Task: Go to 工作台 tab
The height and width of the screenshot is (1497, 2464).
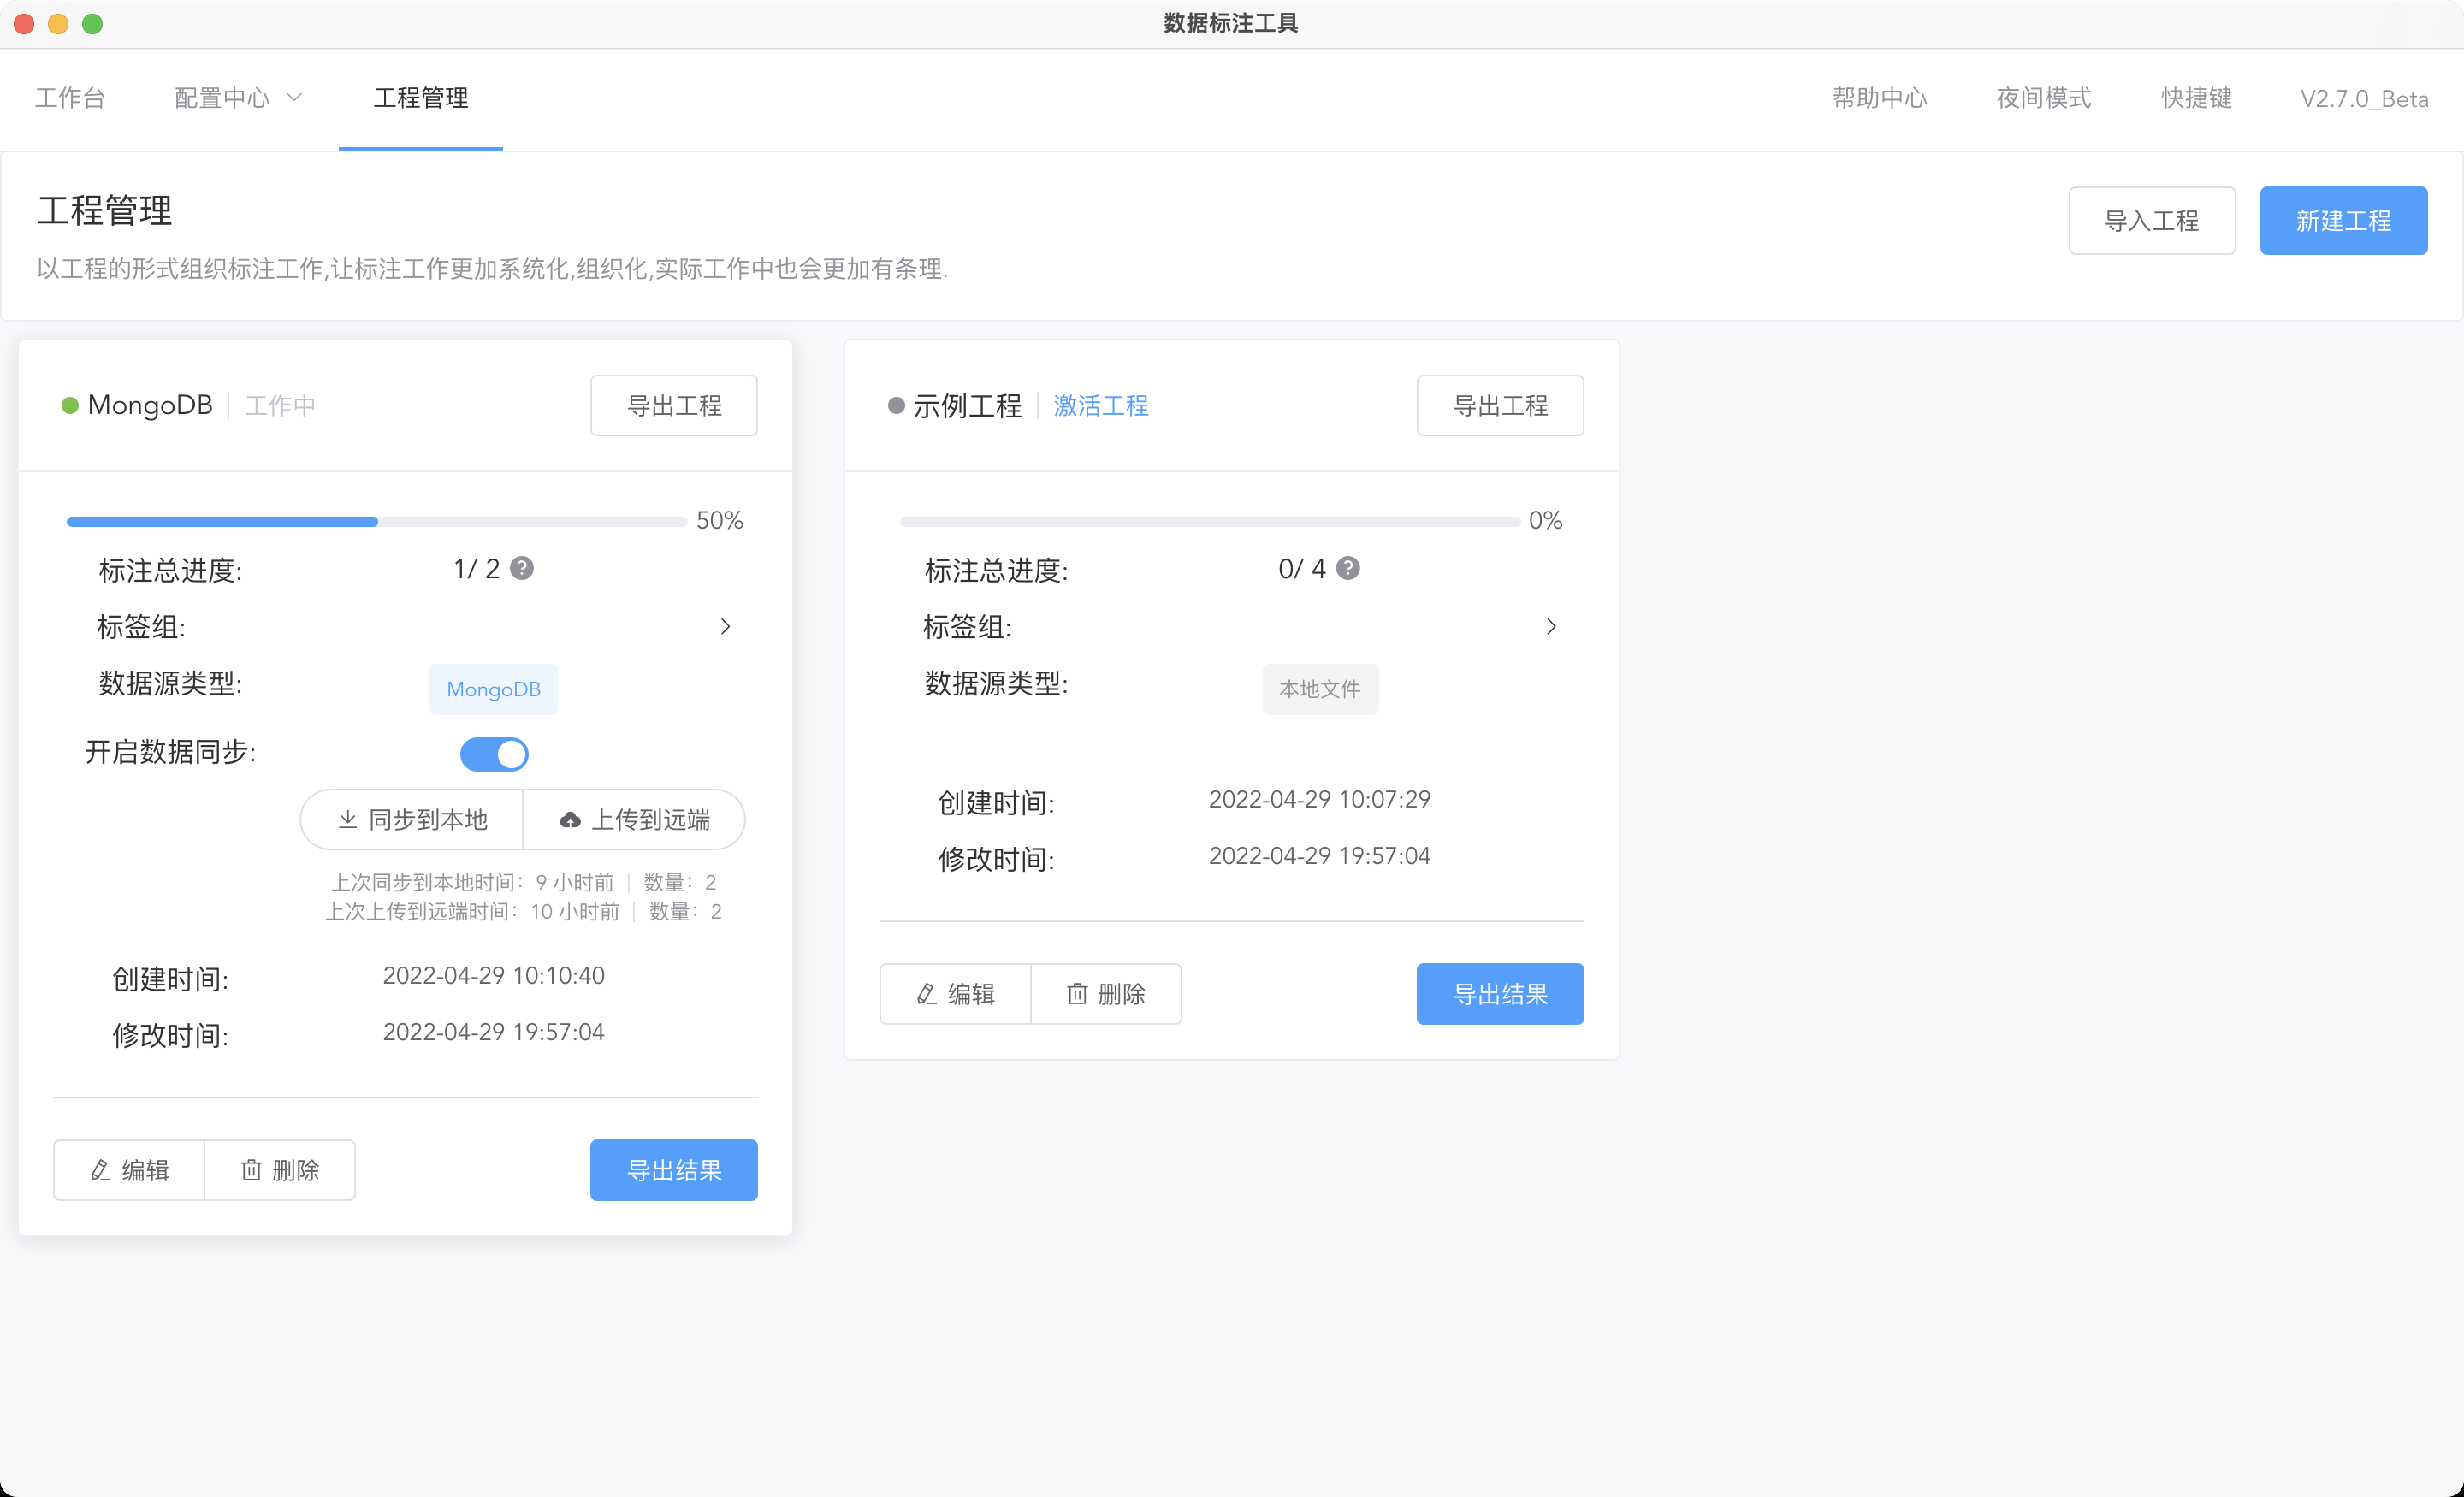Action: pos(70,98)
